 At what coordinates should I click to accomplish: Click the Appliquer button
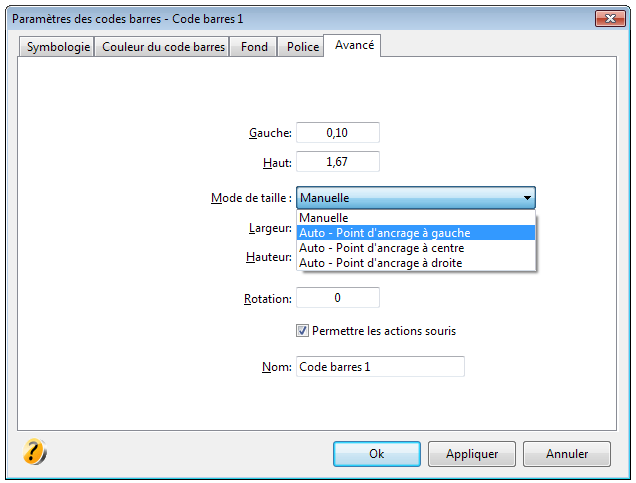tap(472, 454)
